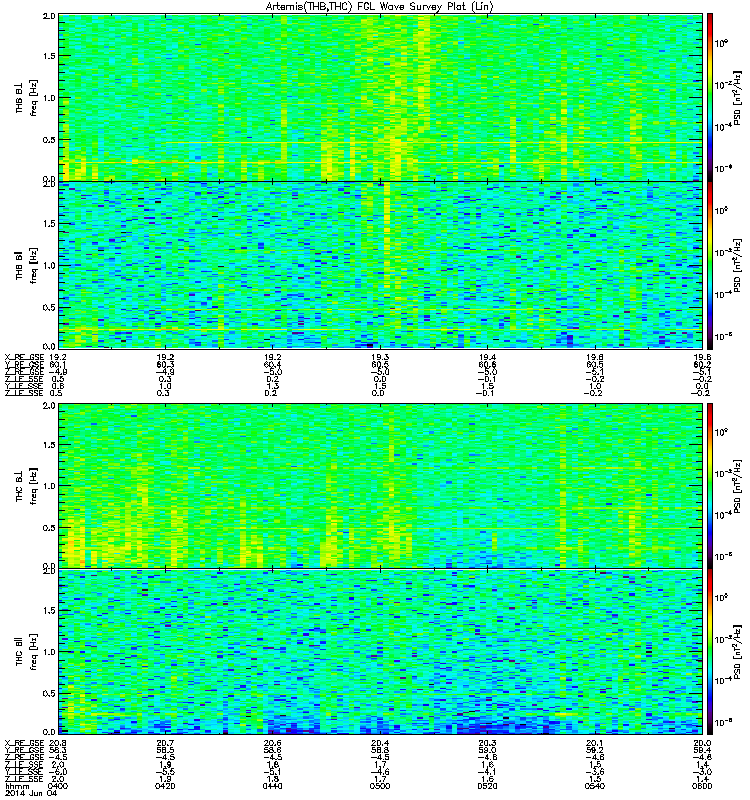Click the 'THB B⊥ freq [Hz]' axis label
Viewport: 750px width, 800px height.
26,98
